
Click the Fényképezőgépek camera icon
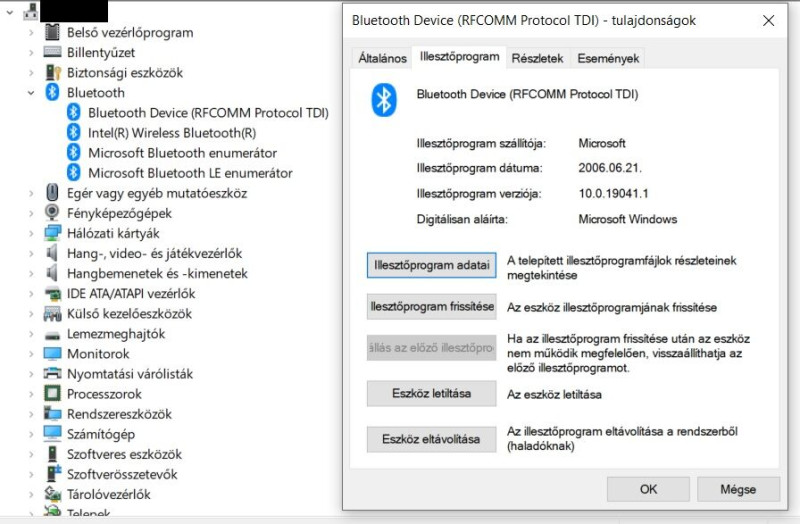pyautogui.click(x=52, y=213)
